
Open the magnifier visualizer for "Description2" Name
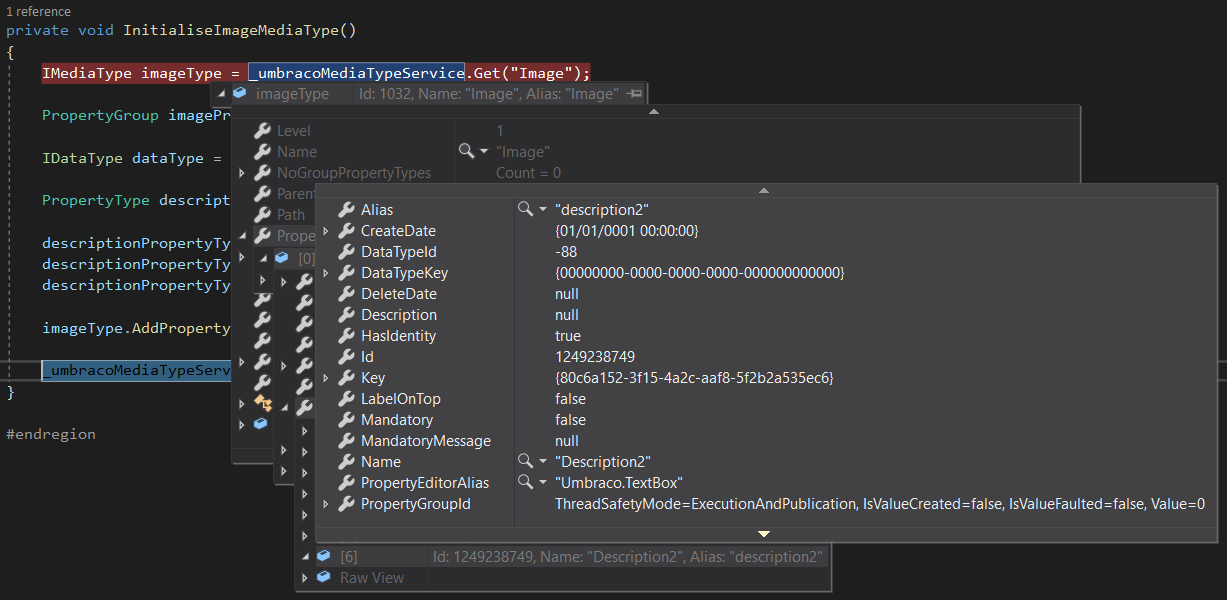tap(525, 462)
